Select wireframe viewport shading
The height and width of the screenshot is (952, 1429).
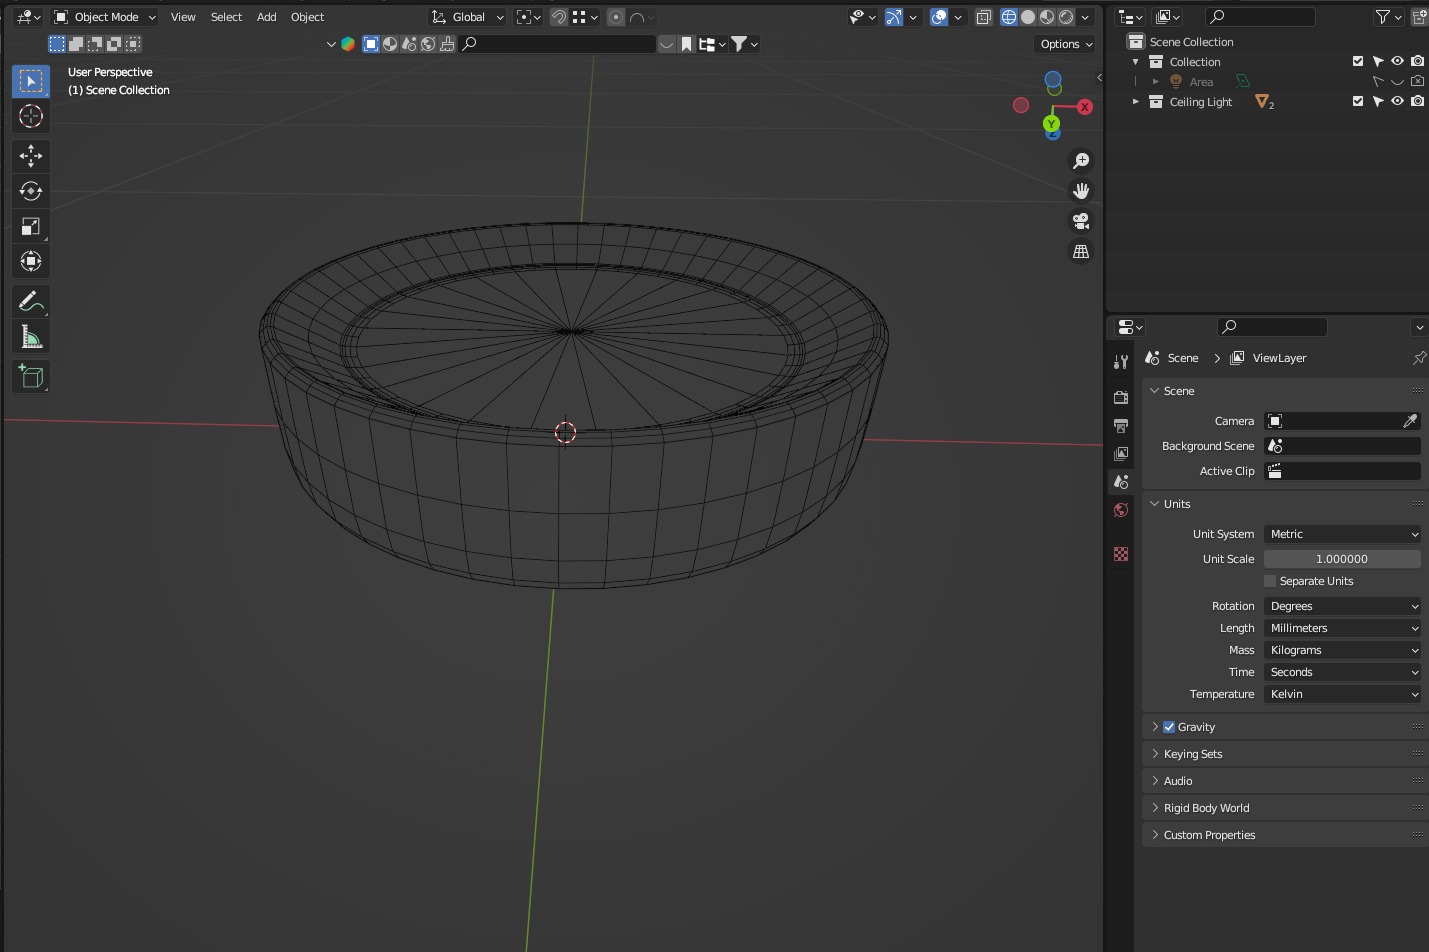pyautogui.click(x=1008, y=17)
